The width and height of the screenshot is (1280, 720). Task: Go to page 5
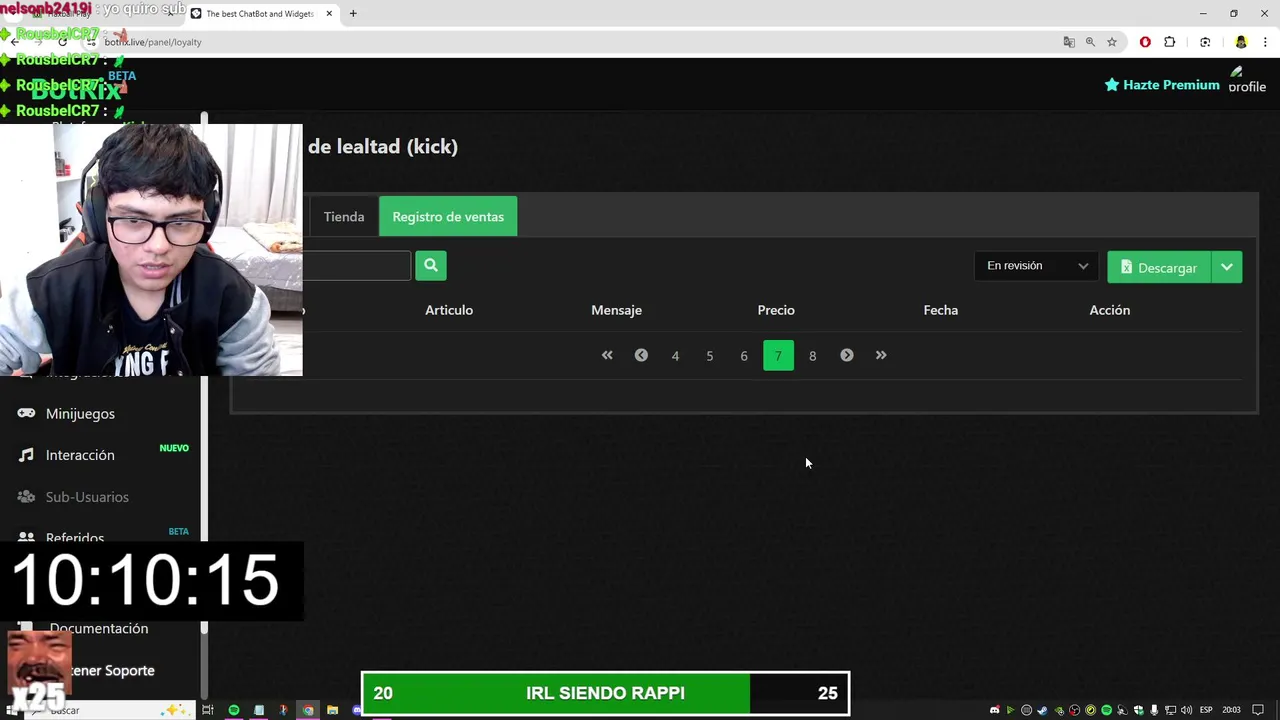pyautogui.click(x=710, y=356)
